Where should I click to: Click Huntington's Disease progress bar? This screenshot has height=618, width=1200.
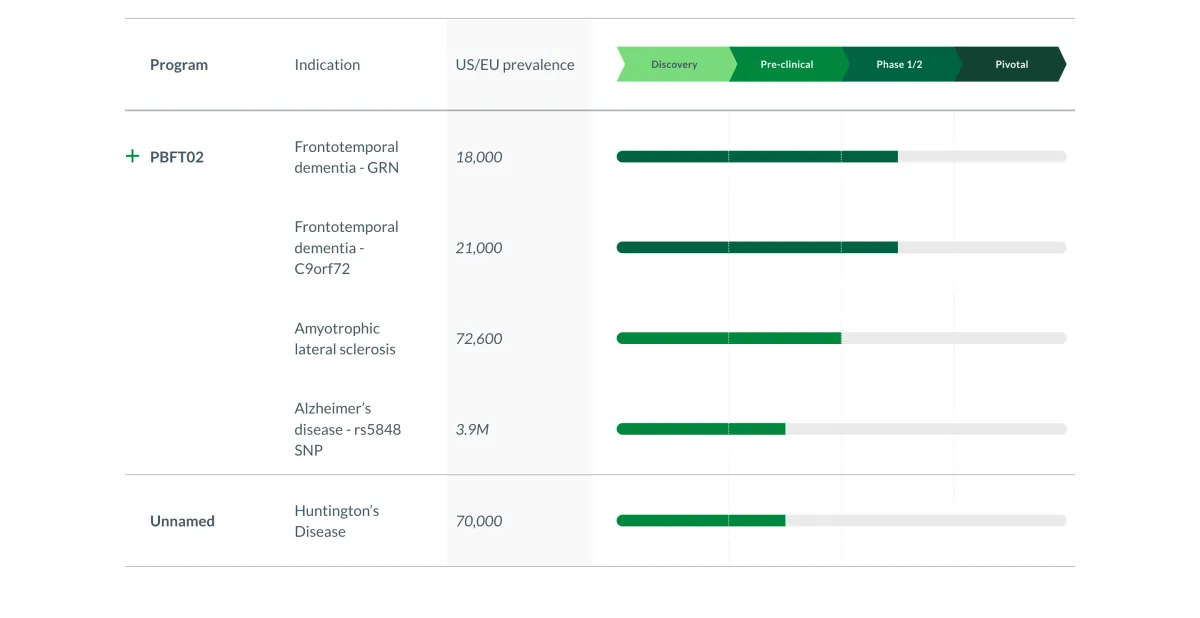click(841, 520)
